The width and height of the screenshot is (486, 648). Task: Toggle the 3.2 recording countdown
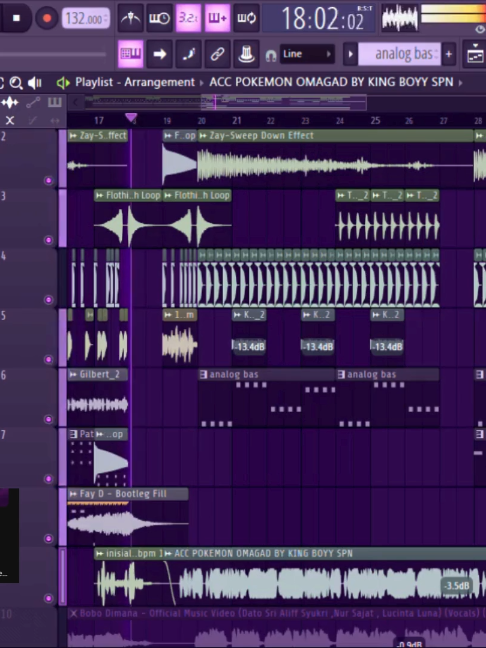(x=188, y=18)
